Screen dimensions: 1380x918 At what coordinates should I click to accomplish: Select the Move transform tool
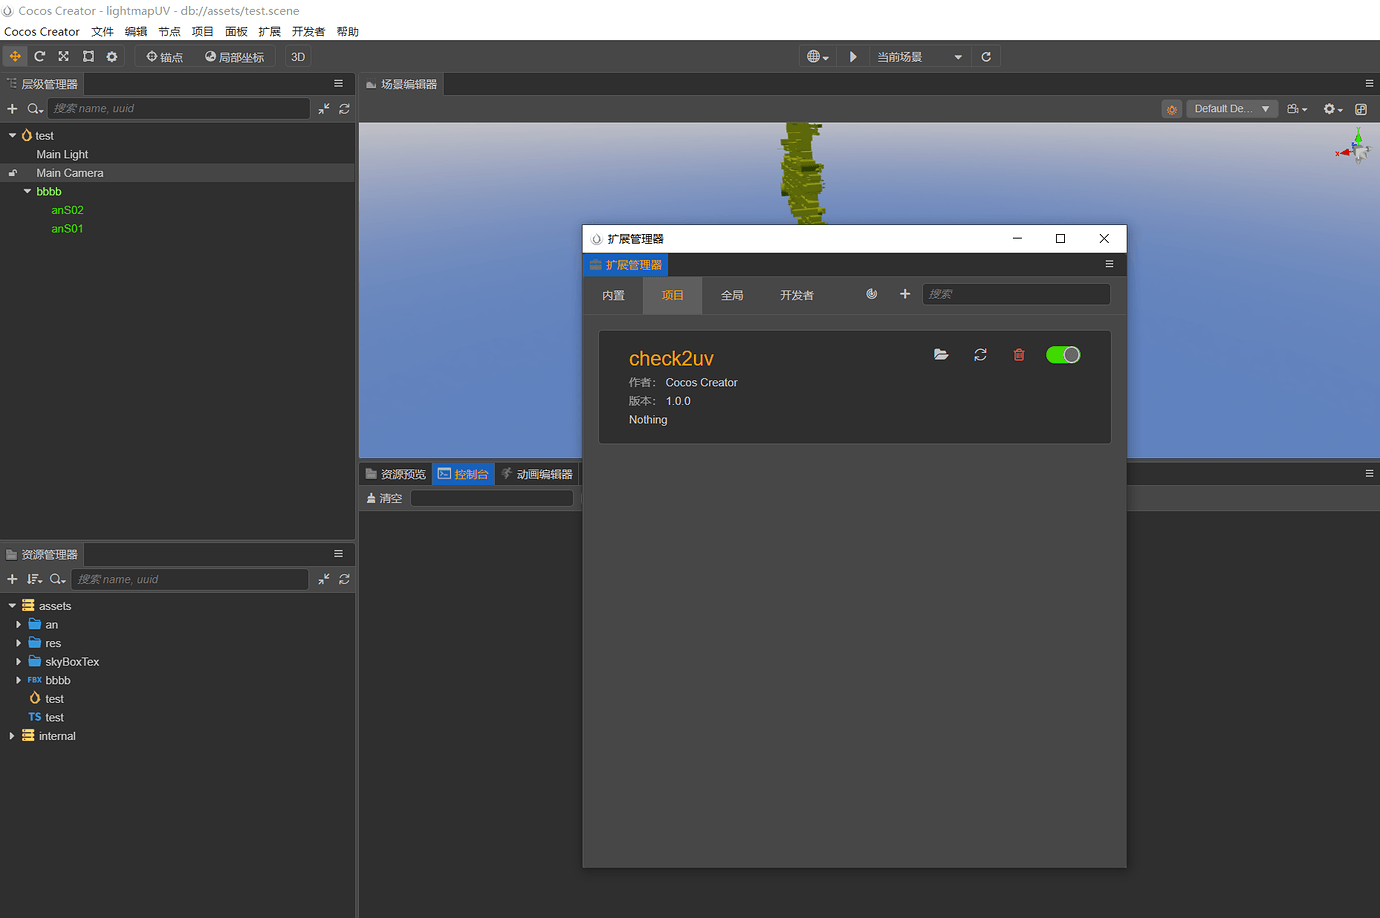point(15,57)
